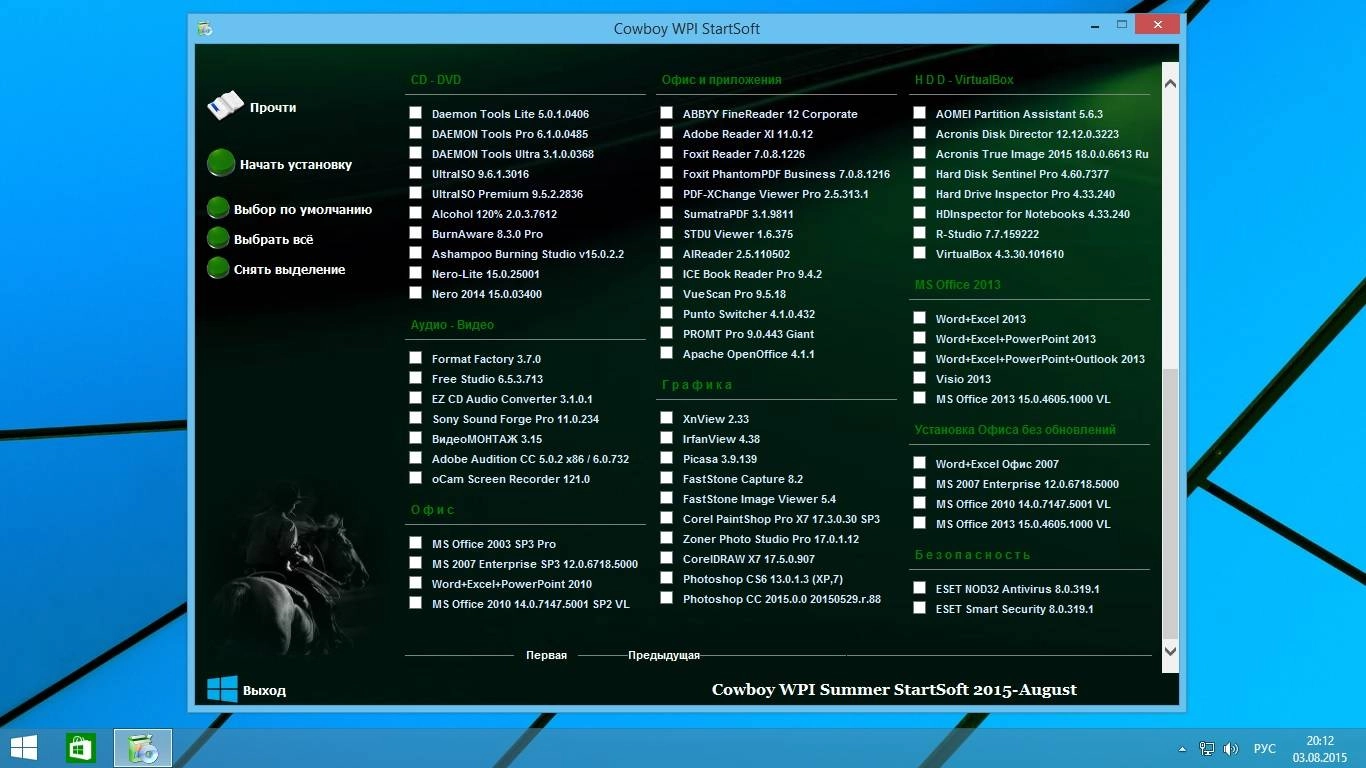
Task: Check ABBYY FineReader 12 Corporate
Action: [666, 113]
